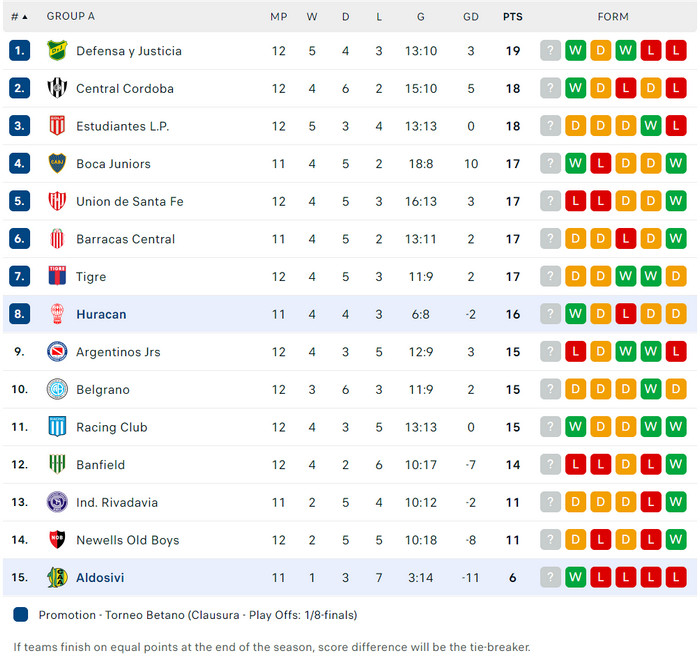Sort table by the # rank column

coord(19,17)
